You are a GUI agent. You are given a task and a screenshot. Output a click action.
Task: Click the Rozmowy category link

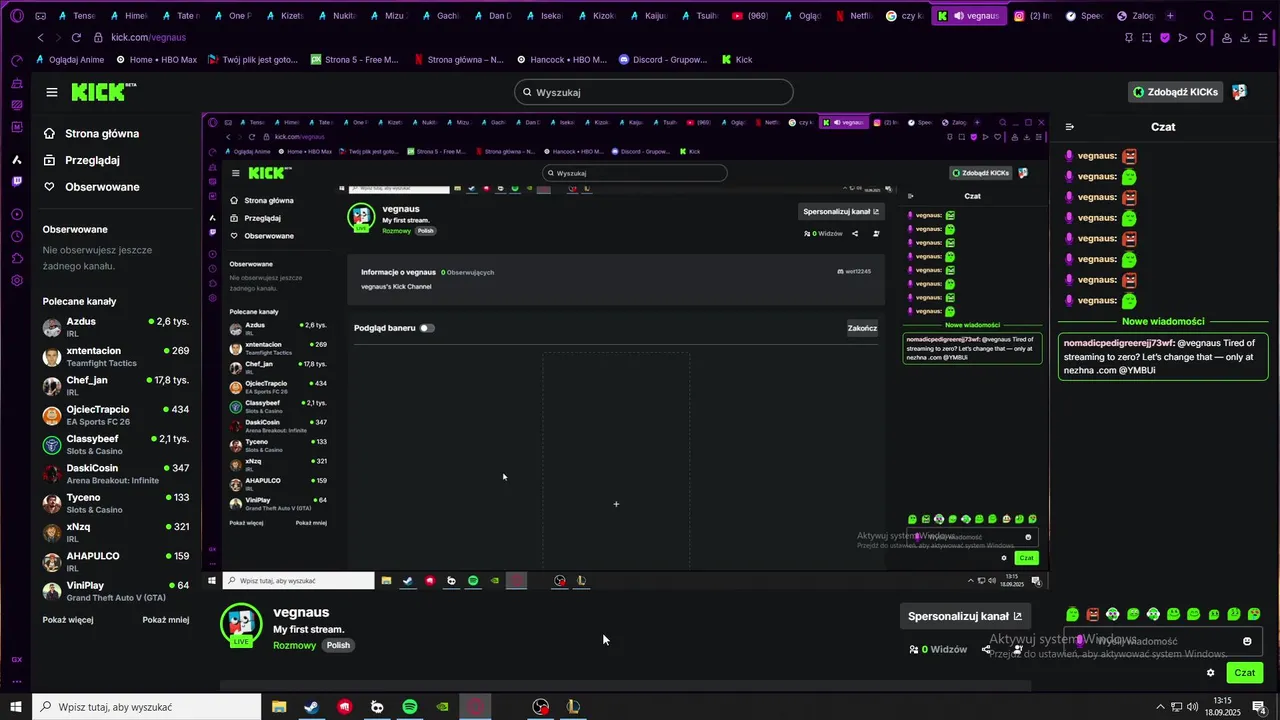[295, 646]
